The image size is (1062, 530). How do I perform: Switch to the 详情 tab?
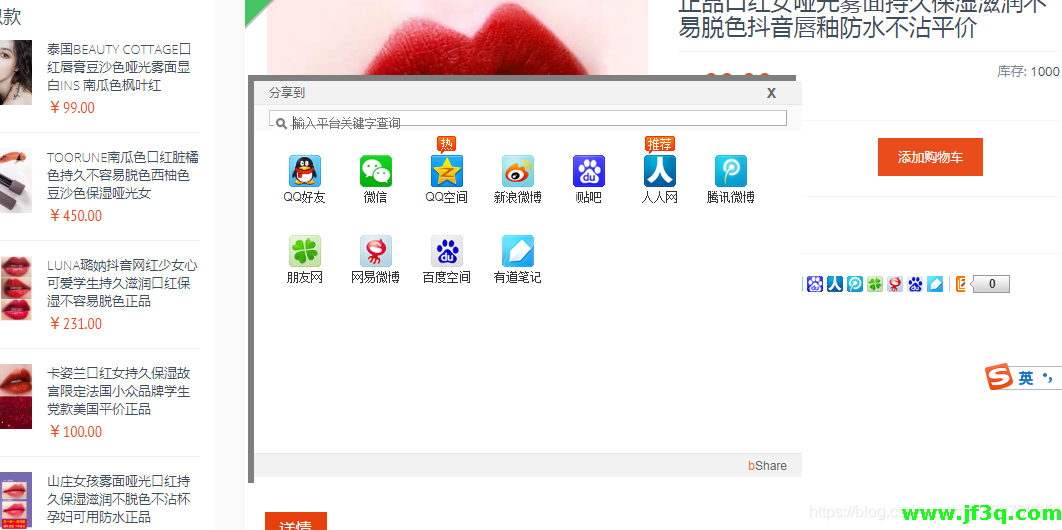click(x=295, y=523)
